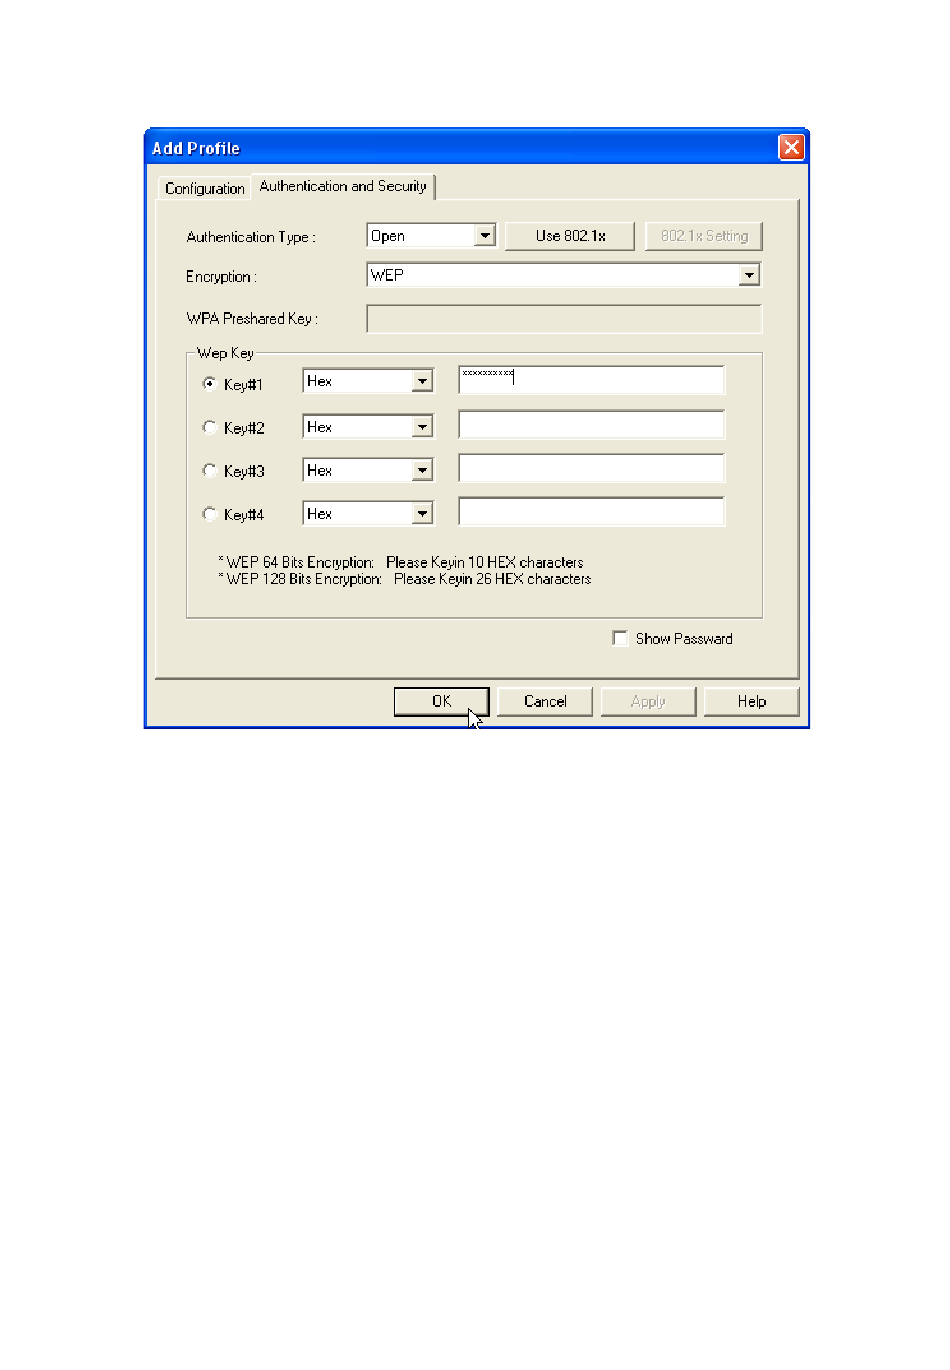Focus the Key#4 WEP key field
Image resolution: width=950 pixels, height=1370 pixels.
(x=591, y=512)
